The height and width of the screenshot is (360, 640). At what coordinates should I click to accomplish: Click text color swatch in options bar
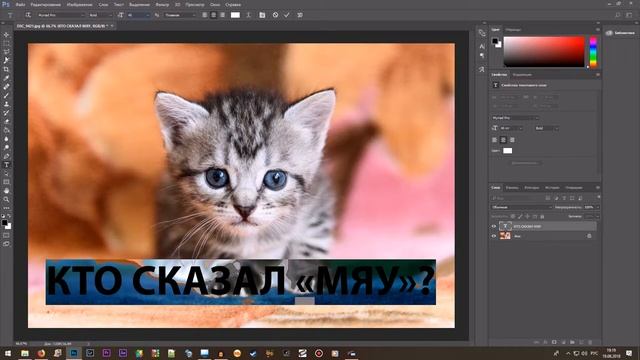click(x=235, y=15)
